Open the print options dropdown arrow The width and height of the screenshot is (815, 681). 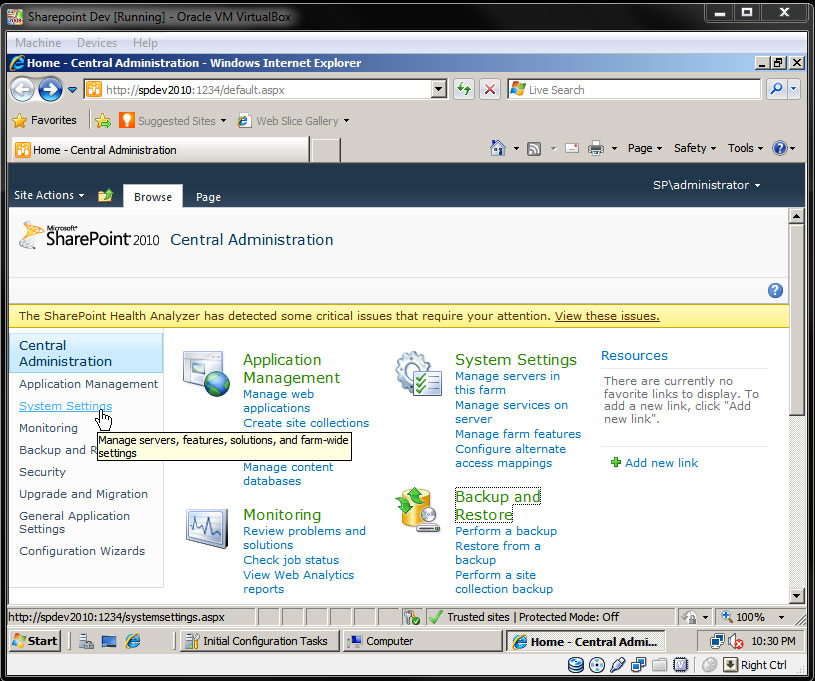614,149
